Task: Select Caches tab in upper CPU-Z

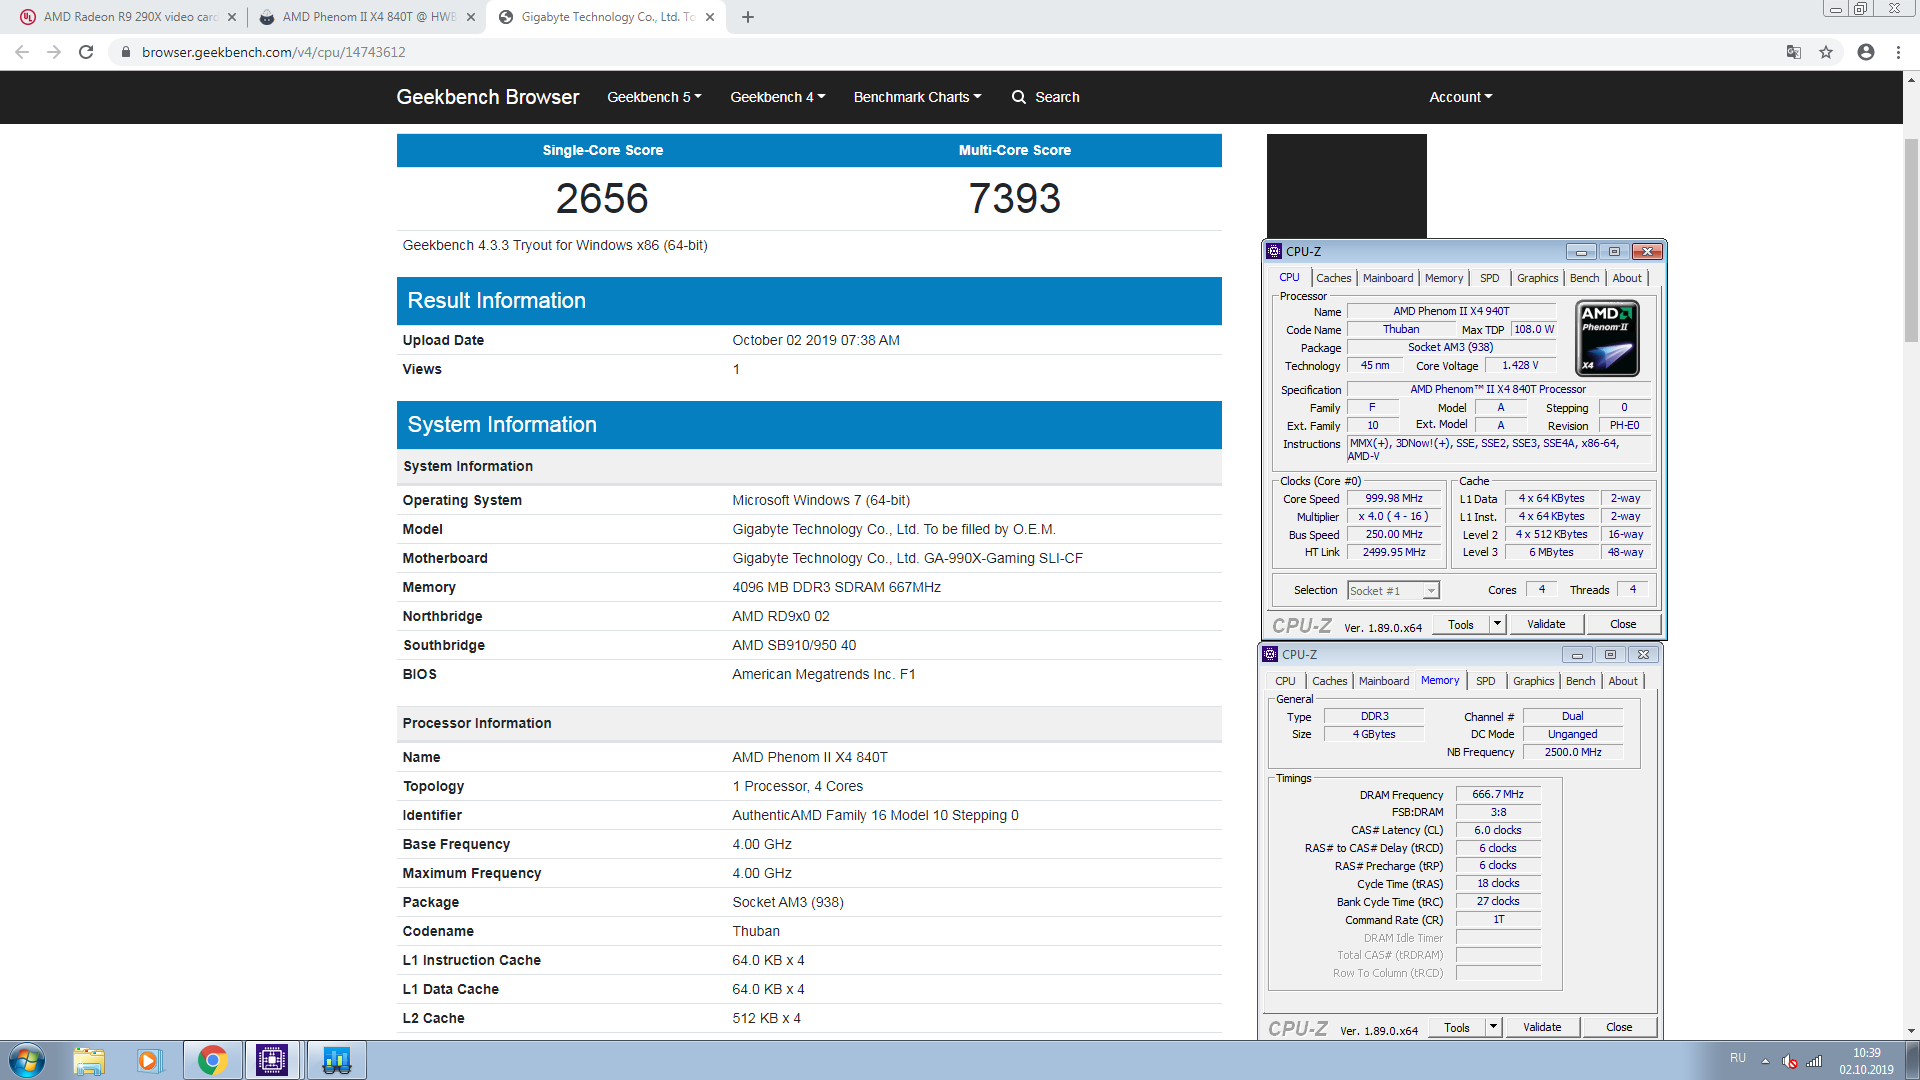Action: pyautogui.click(x=1333, y=278)
